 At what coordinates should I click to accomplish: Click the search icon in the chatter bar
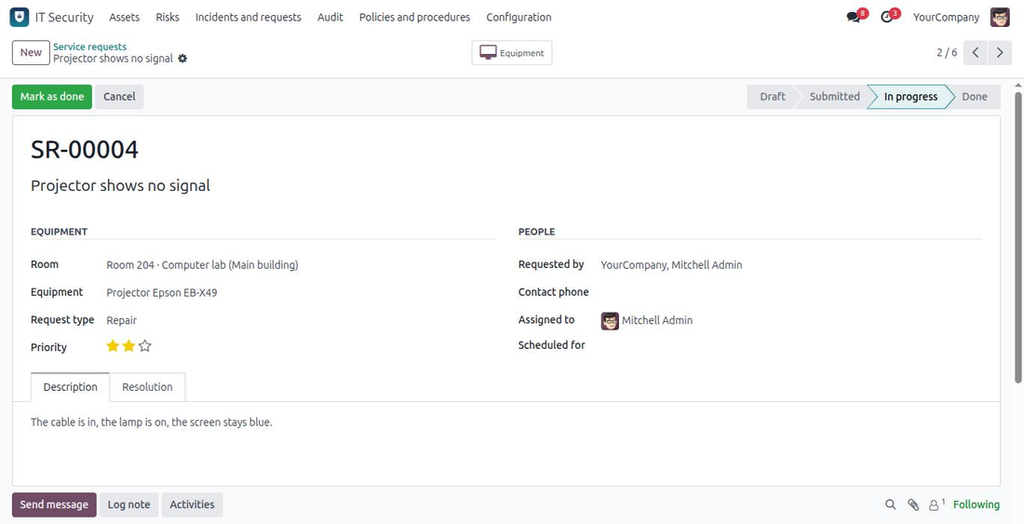pyautogui.click(x=890, y=504)
